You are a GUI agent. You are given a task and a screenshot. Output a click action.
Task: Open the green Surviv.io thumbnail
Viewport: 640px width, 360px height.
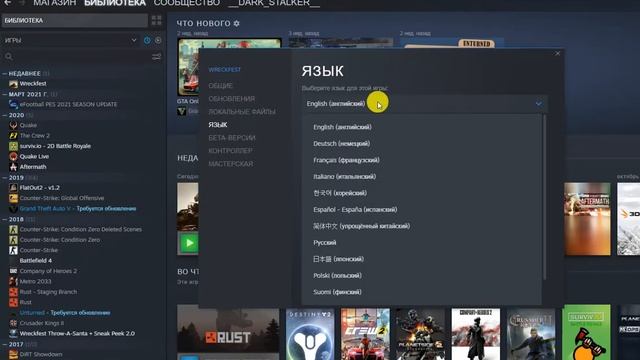pyautogui.click(x=586, y=333)
